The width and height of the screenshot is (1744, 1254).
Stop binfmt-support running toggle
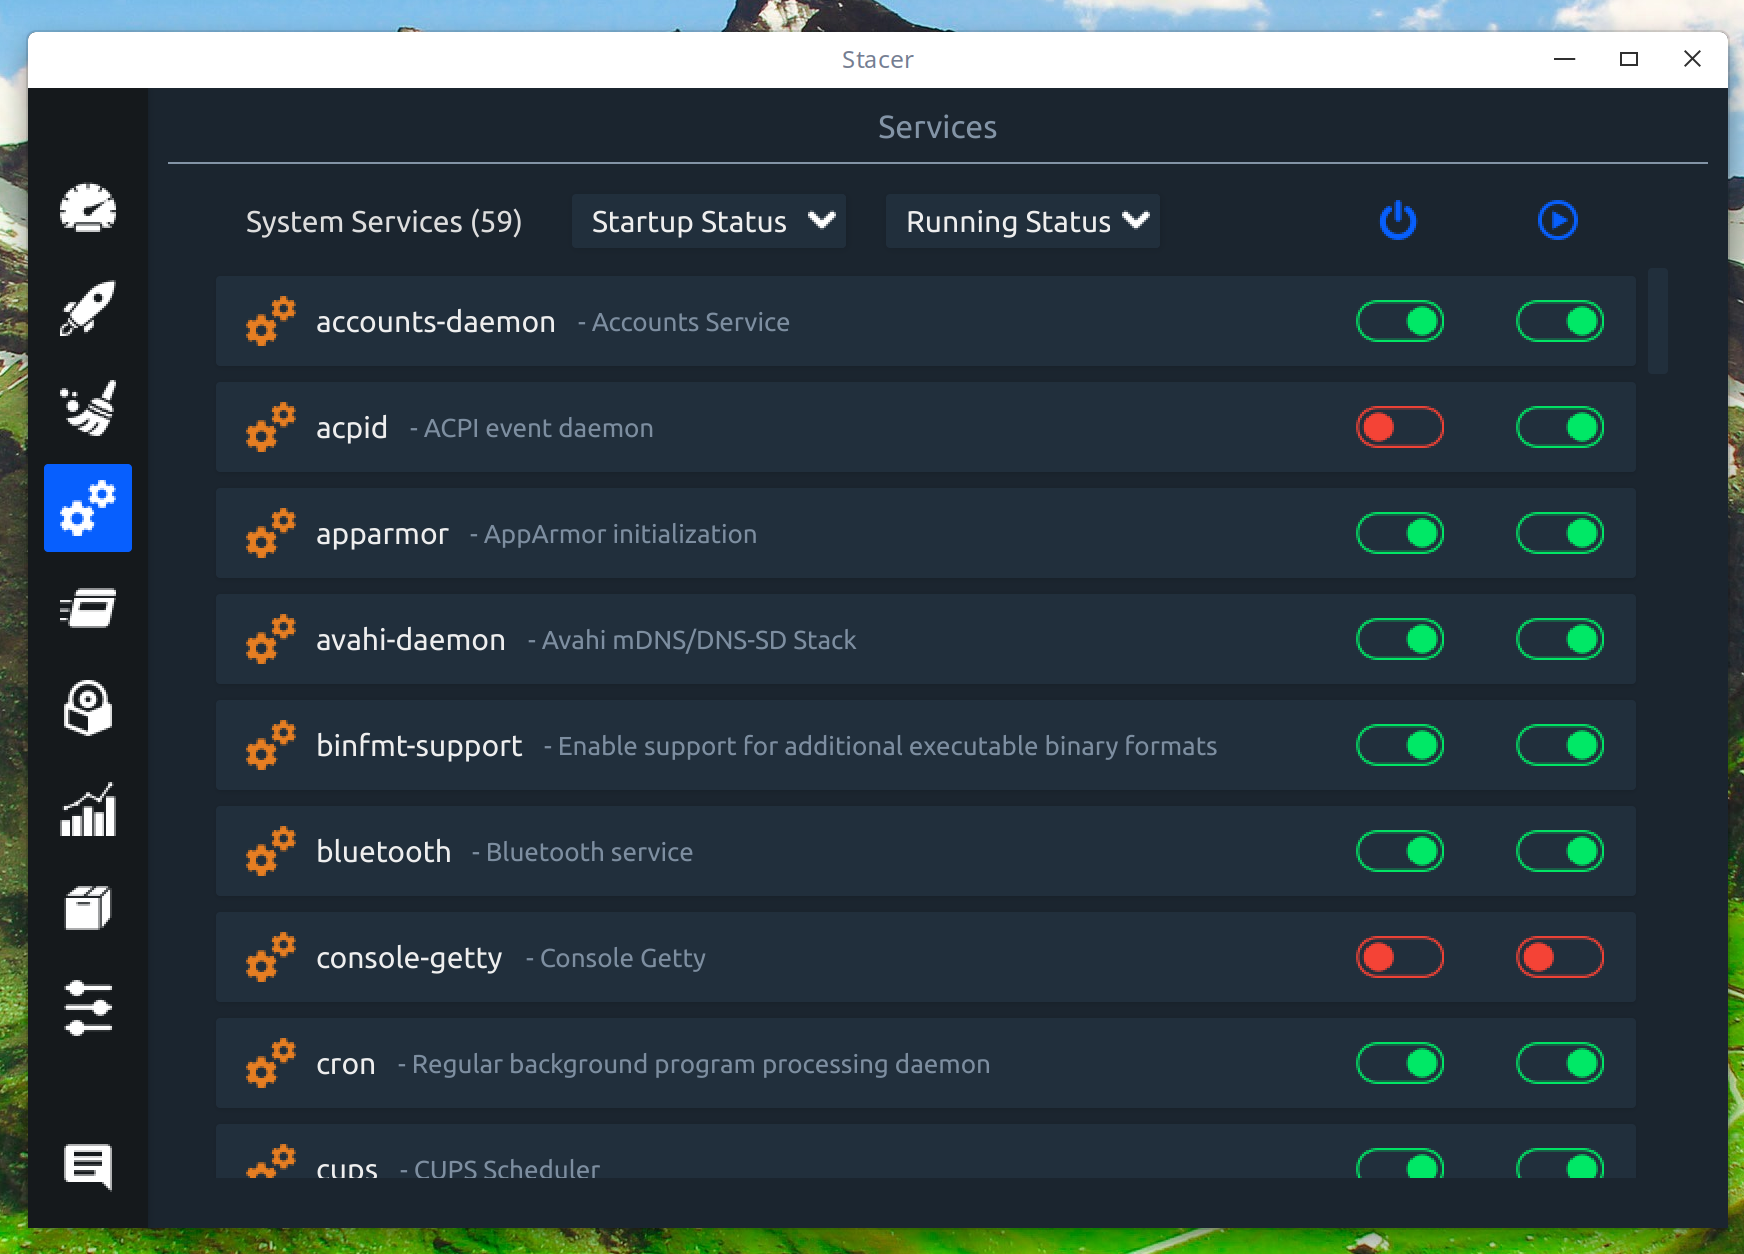tap(1560, 745)
